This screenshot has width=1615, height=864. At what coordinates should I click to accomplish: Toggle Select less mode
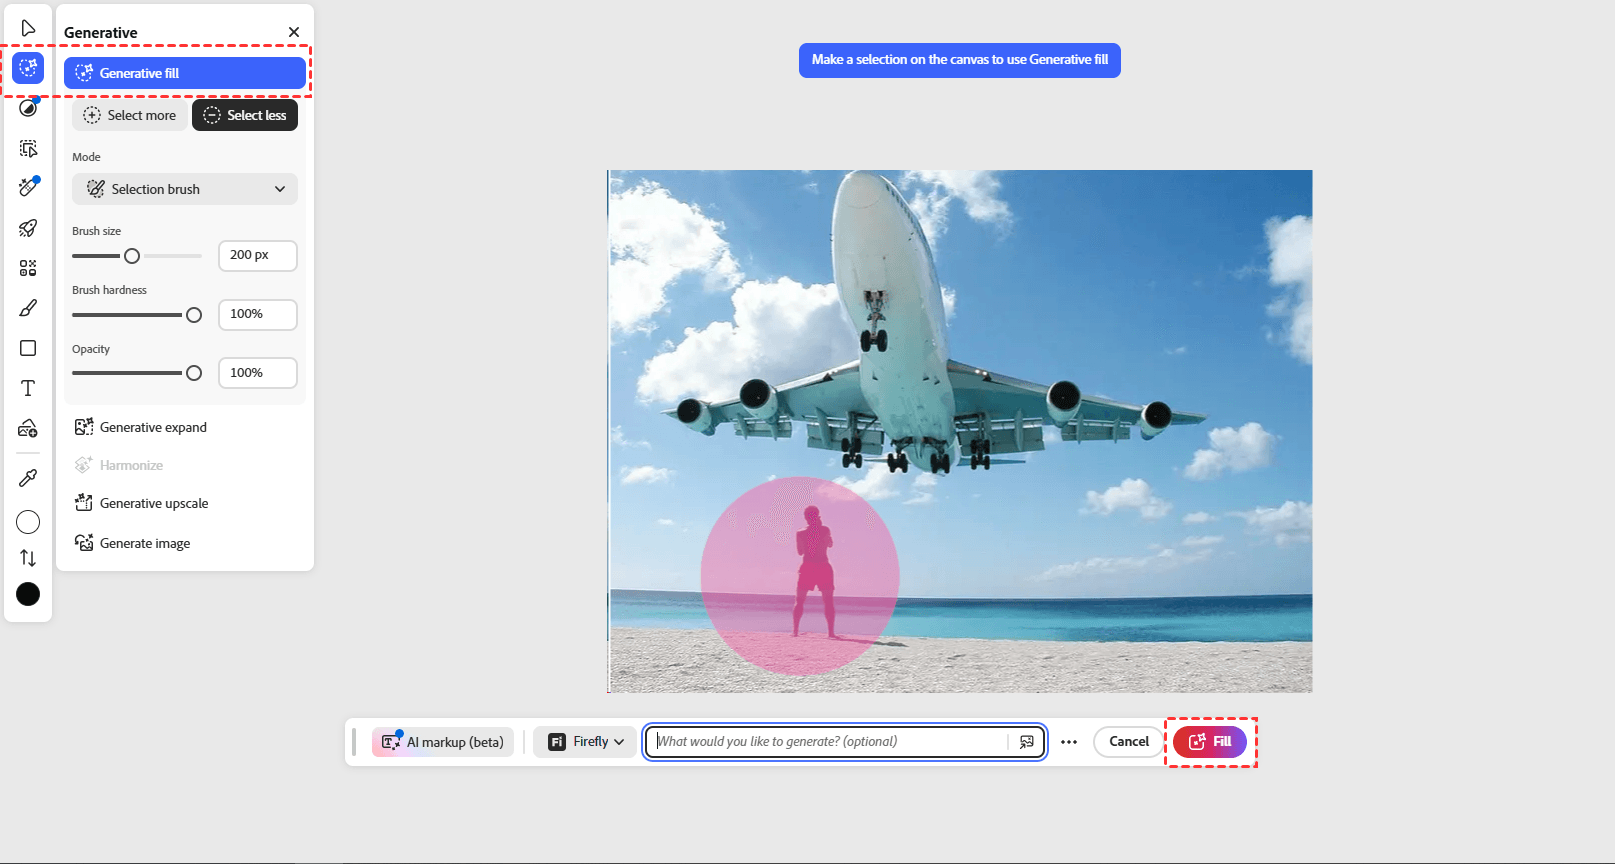coord(245,115)
